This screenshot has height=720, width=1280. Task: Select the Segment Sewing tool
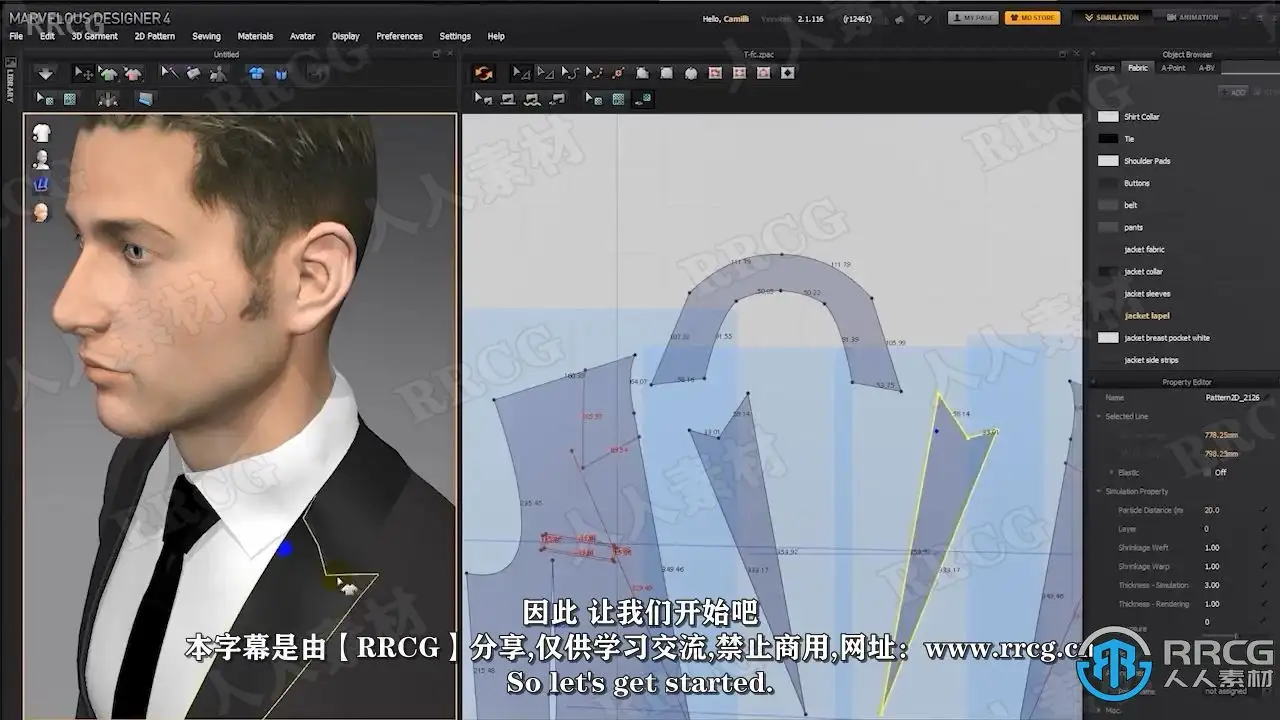coord(508,98)
